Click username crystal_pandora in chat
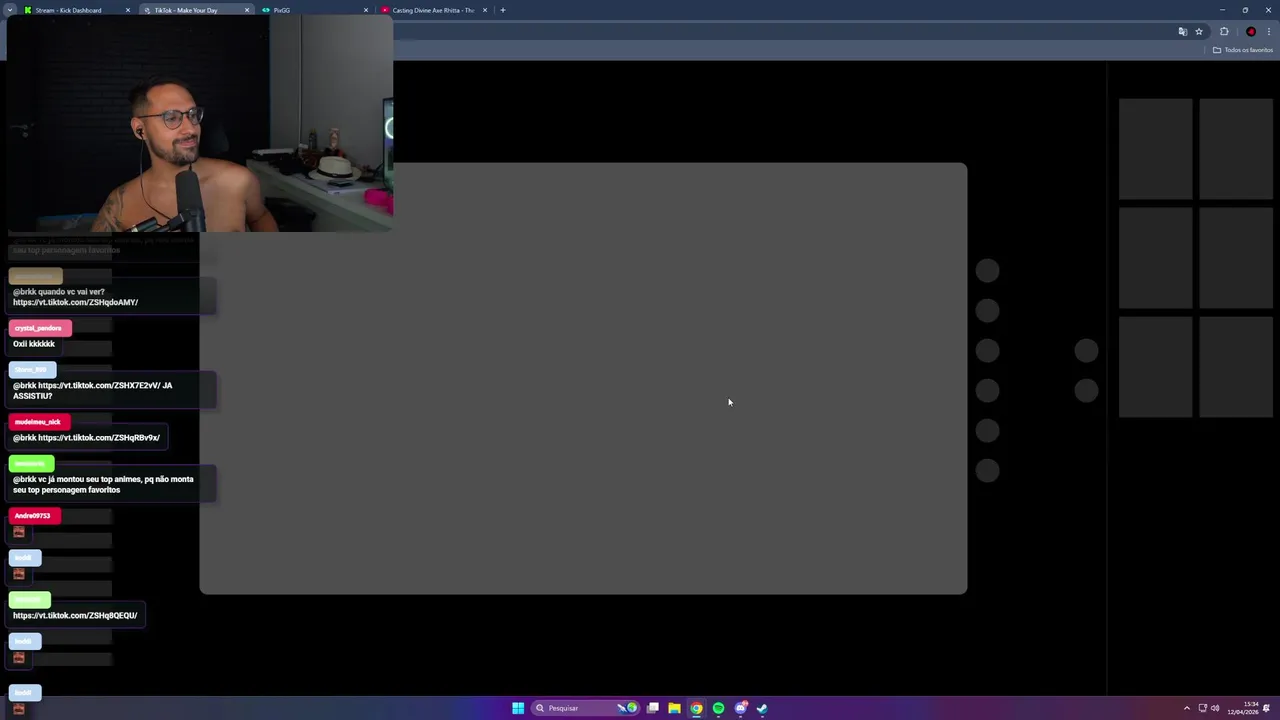Viewport: 1280px width, 720px height. point(39,328)
